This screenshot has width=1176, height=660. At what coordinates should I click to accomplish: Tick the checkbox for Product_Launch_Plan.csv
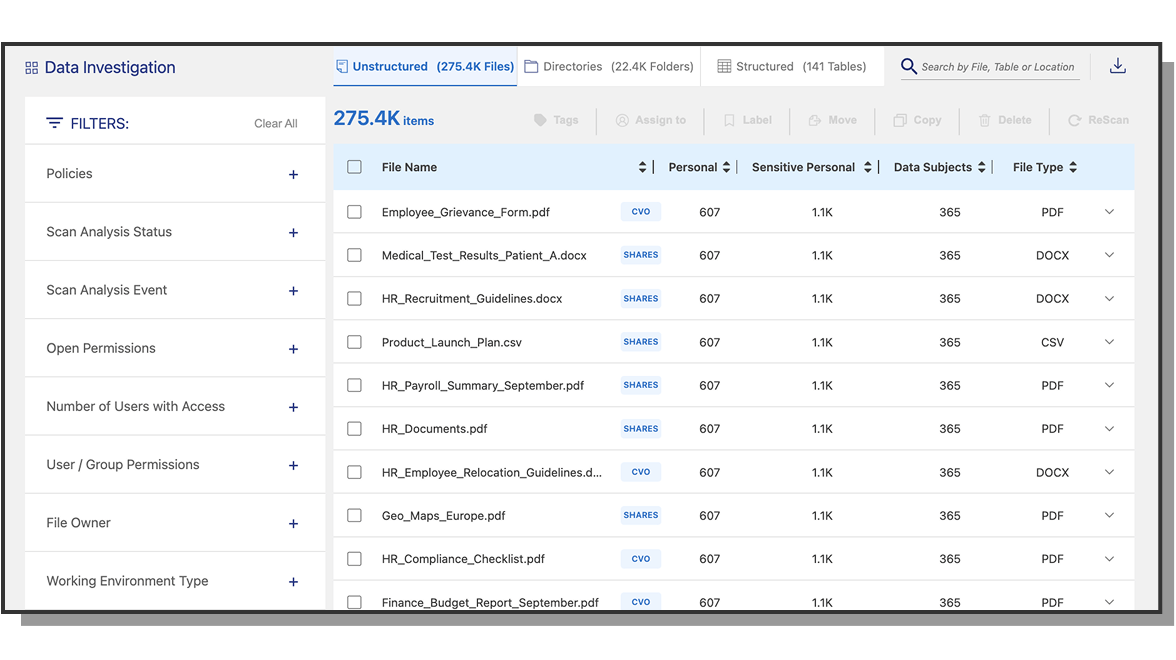pyautogui.click(x=354, y=342)
